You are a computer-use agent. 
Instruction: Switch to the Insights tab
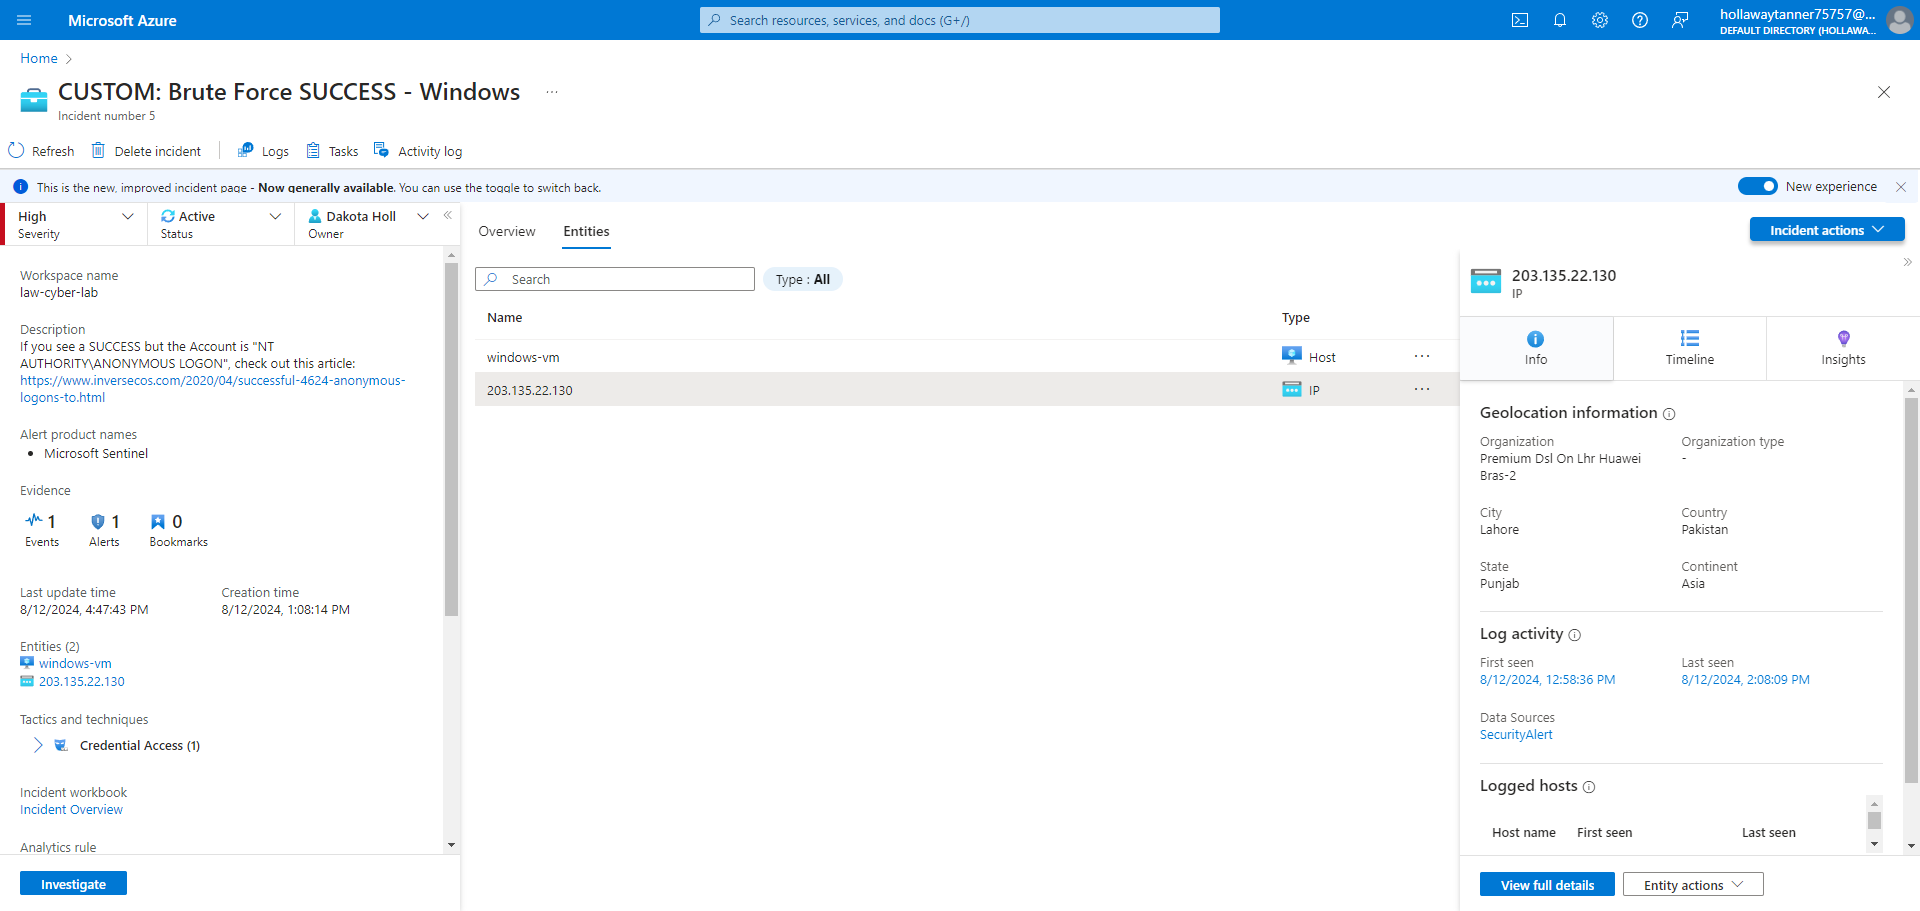(x=1843, y=348)
